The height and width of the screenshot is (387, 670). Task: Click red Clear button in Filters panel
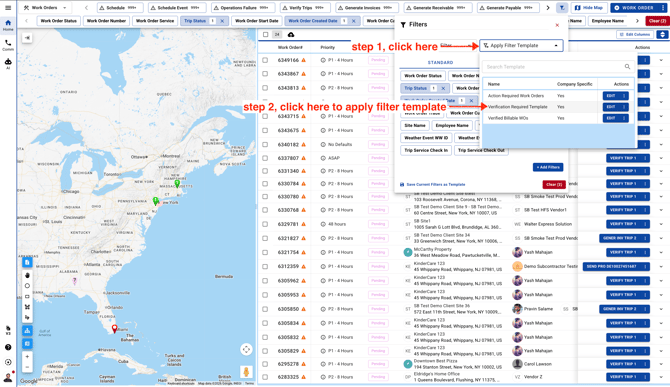click(554, 185)
